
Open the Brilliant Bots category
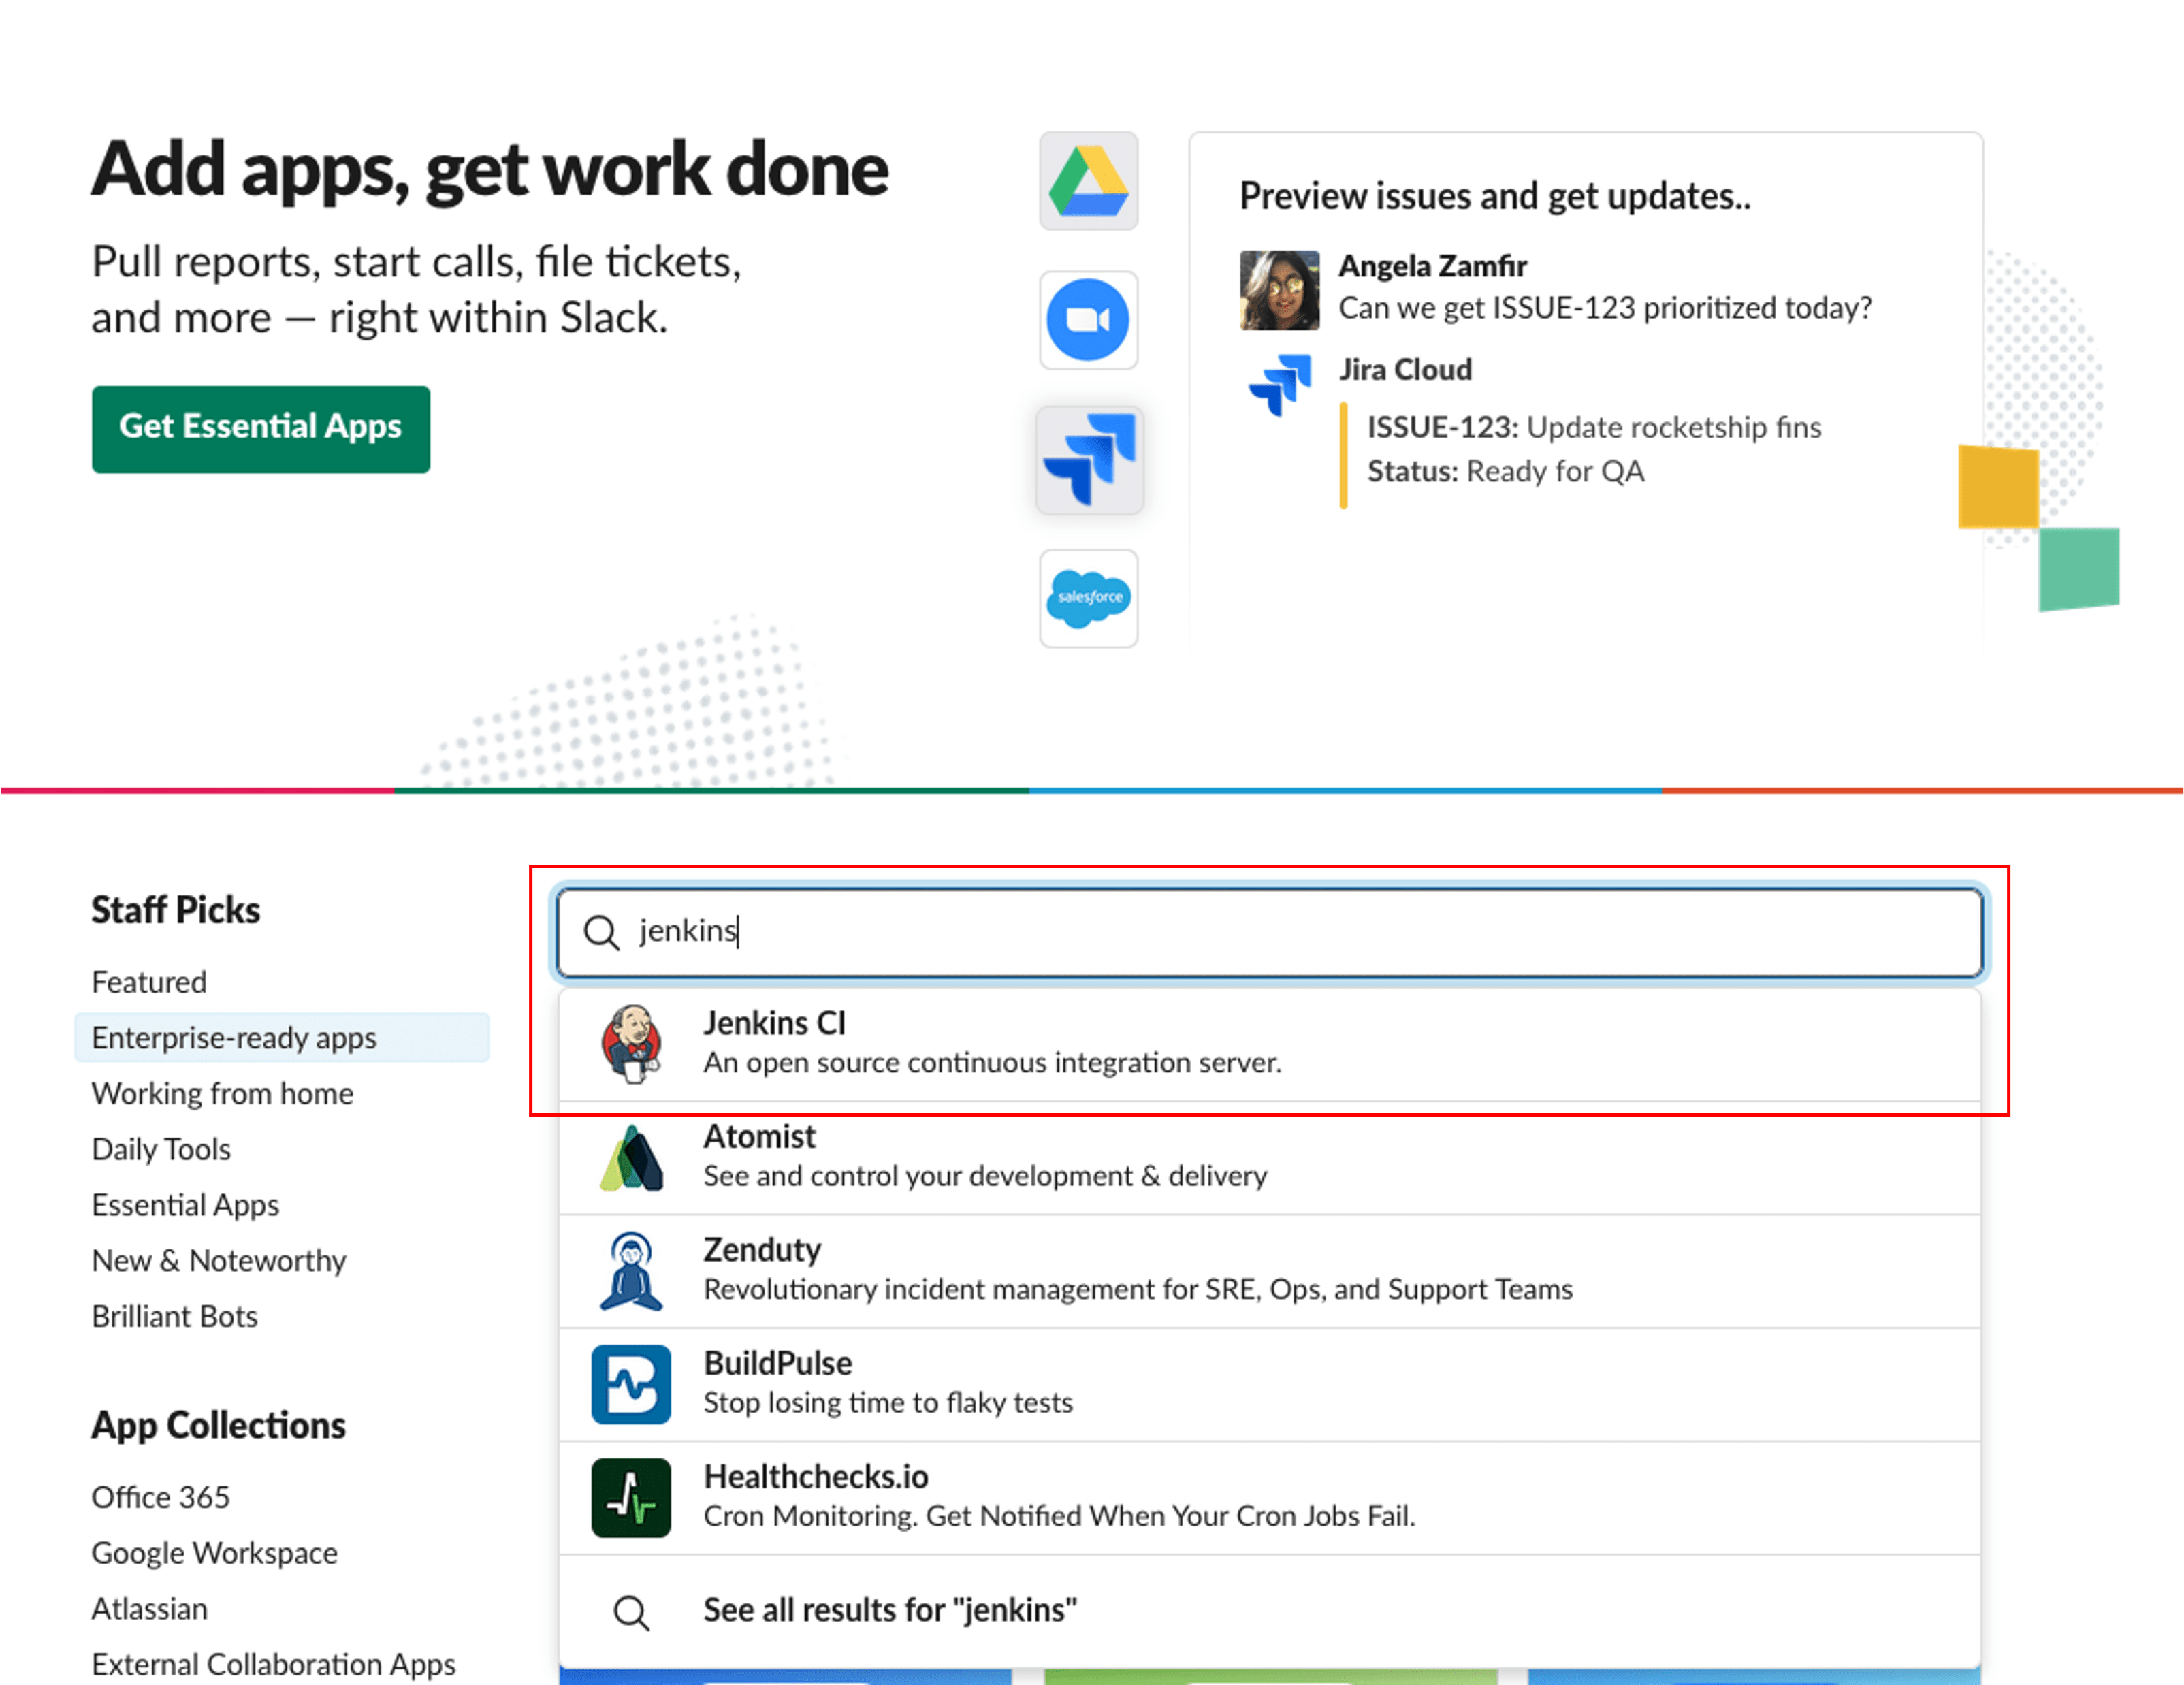(x=175, y=1316)
